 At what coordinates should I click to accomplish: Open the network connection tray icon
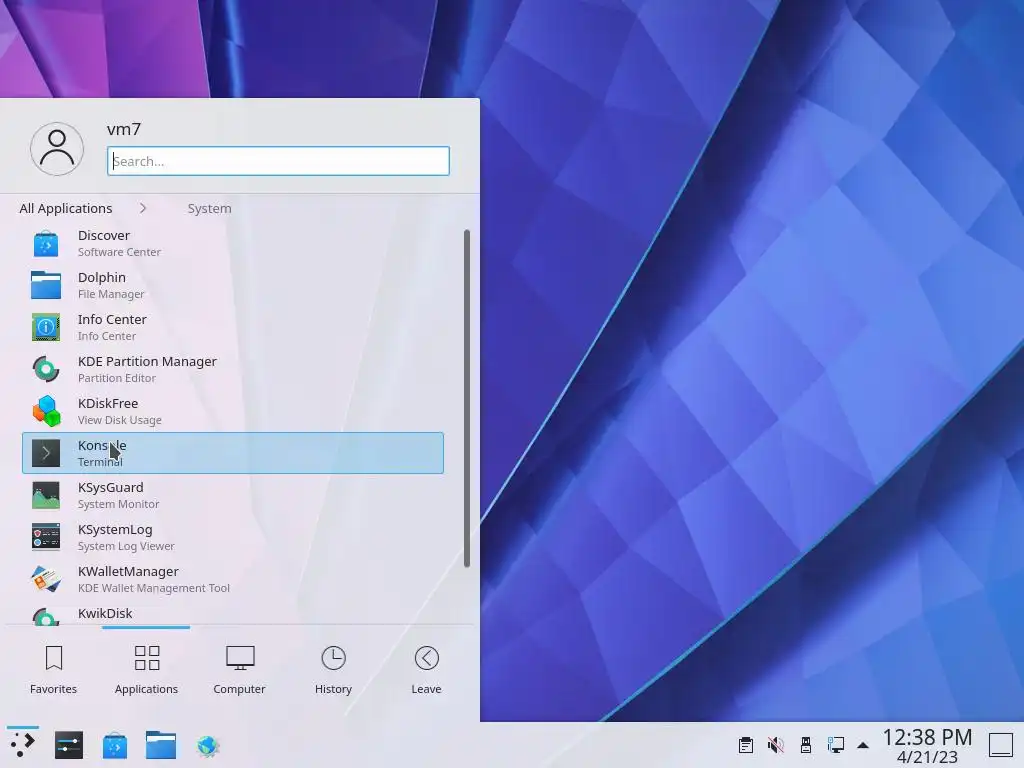tap(835, 744)
